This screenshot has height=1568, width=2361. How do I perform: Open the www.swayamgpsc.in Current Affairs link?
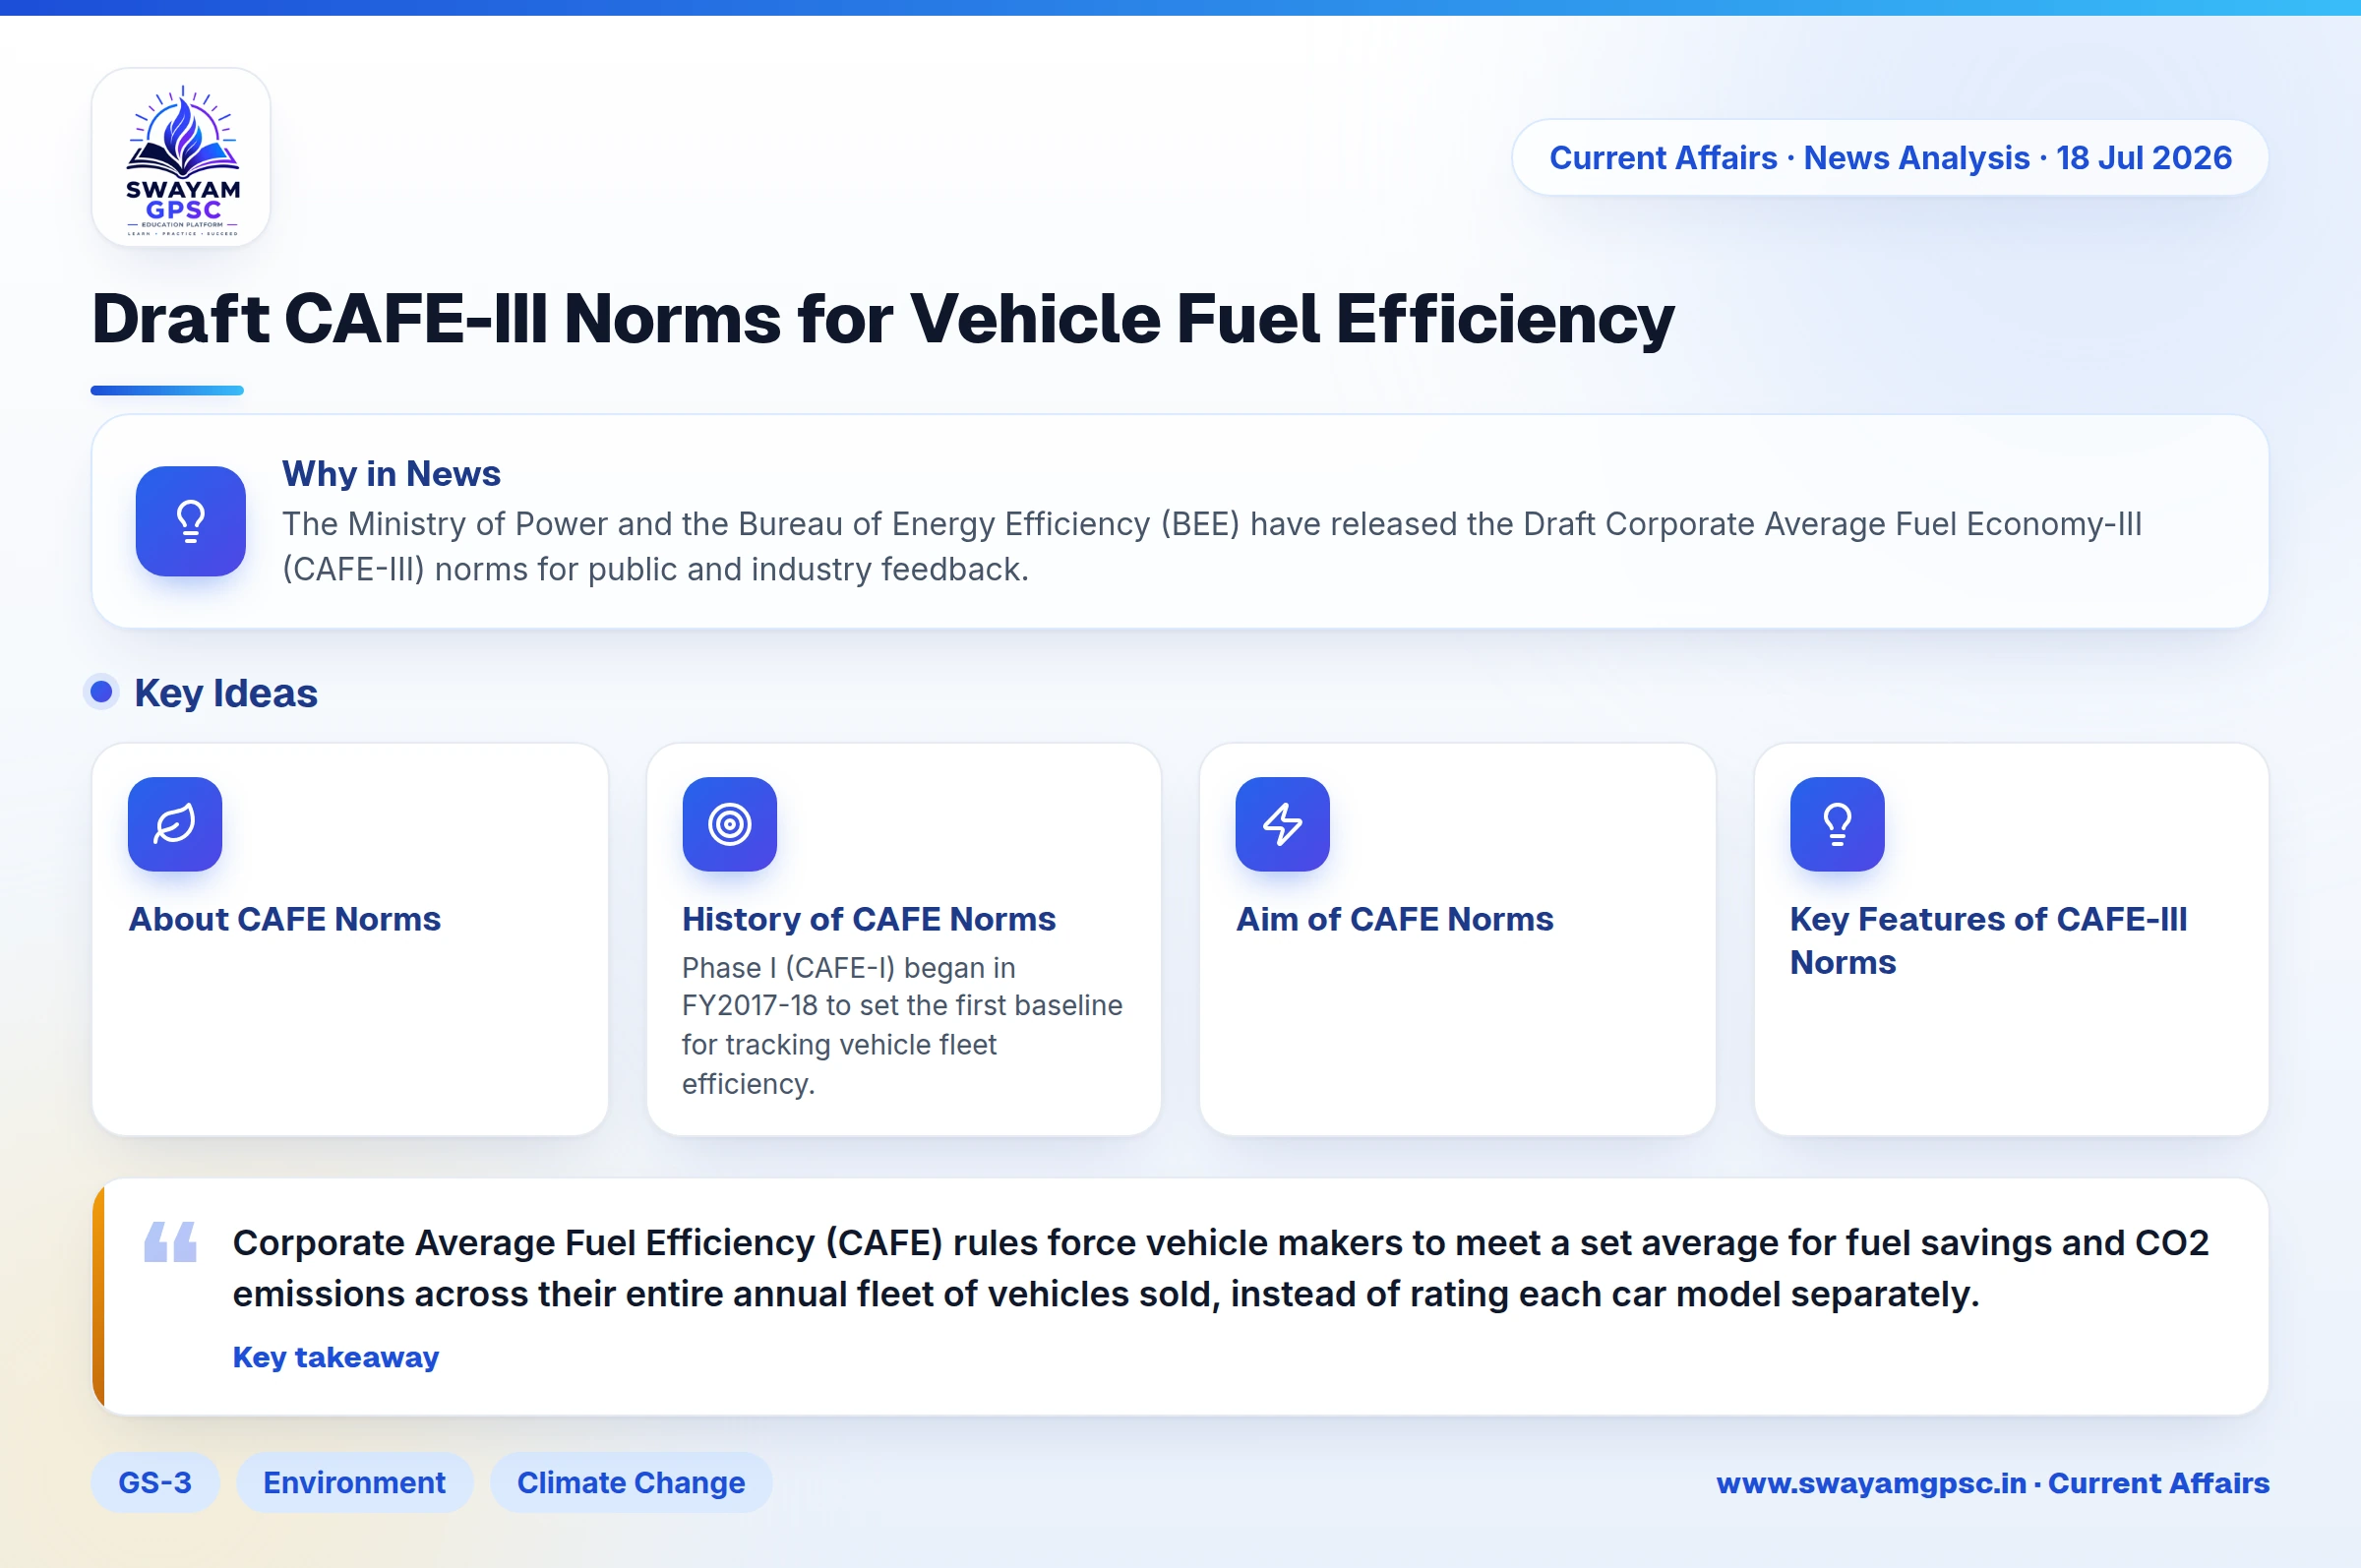(x=1993, y=1483)
